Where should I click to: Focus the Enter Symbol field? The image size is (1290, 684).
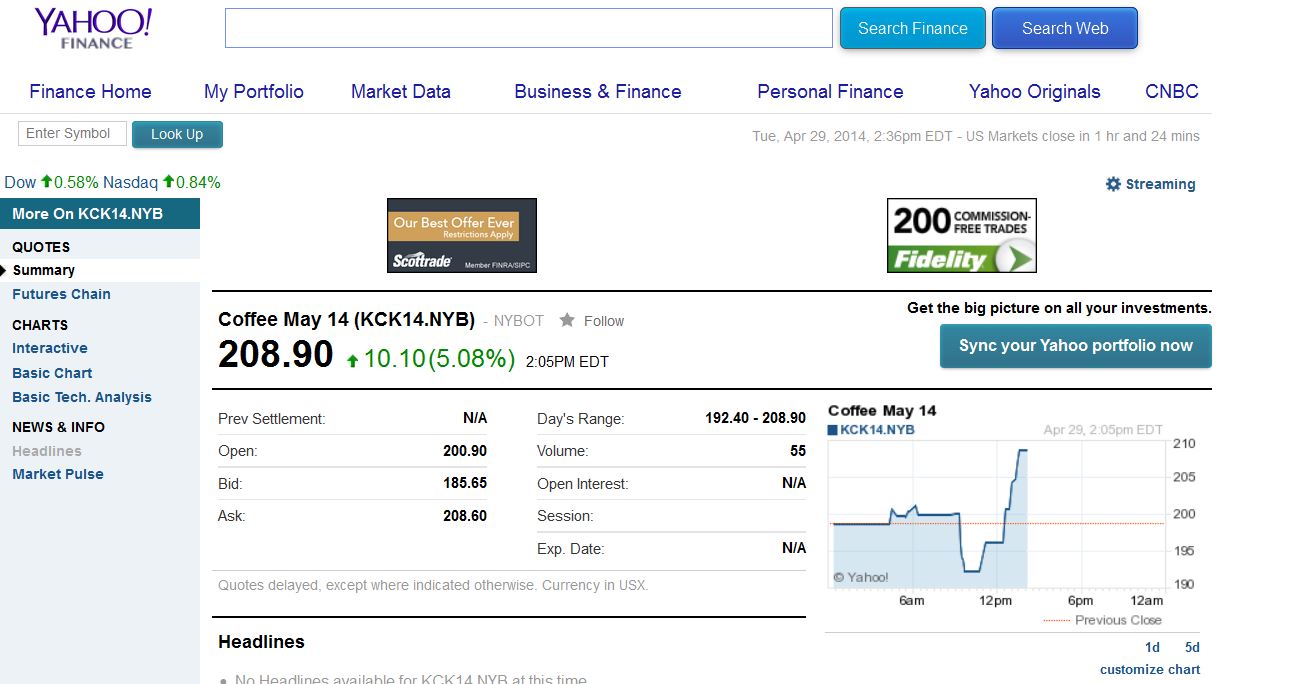pos(72,134)
